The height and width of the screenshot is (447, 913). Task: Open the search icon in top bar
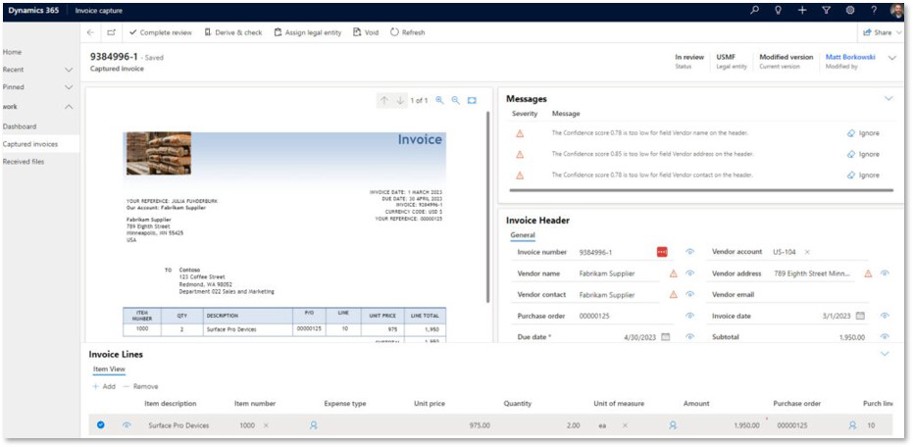tap(755, 10)
